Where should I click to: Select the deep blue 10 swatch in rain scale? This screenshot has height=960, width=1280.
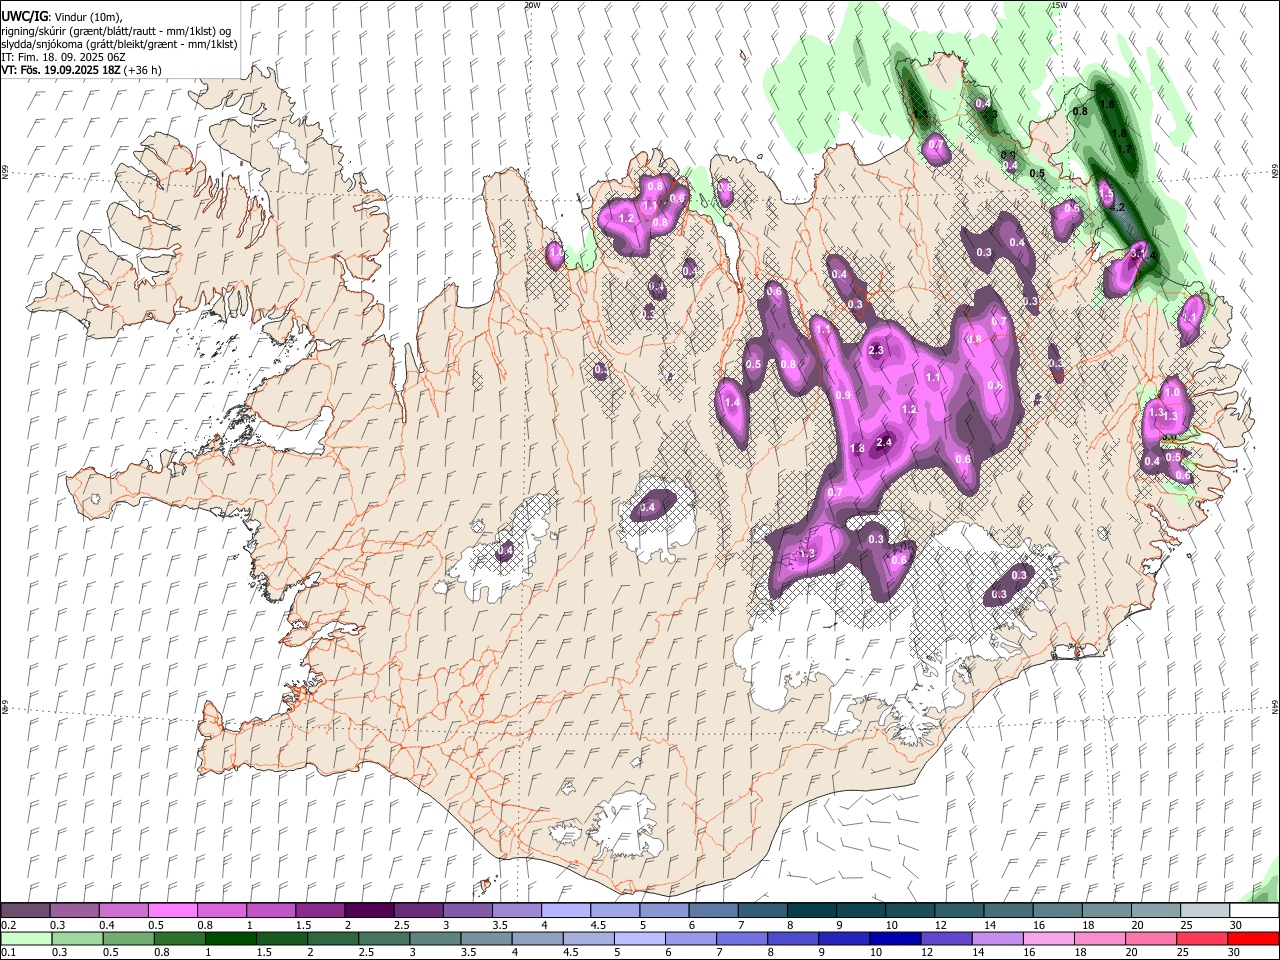point(896,938)
